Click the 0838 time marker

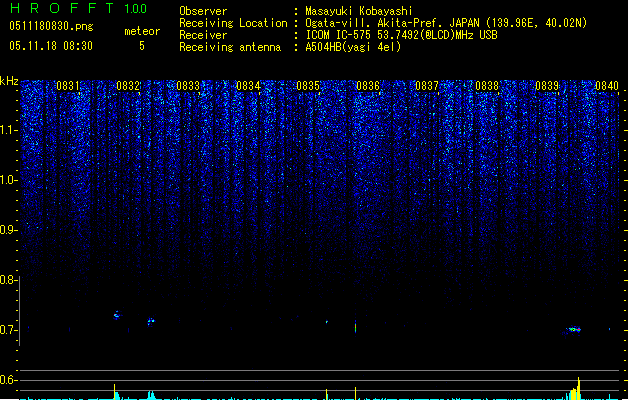point(487,86)
